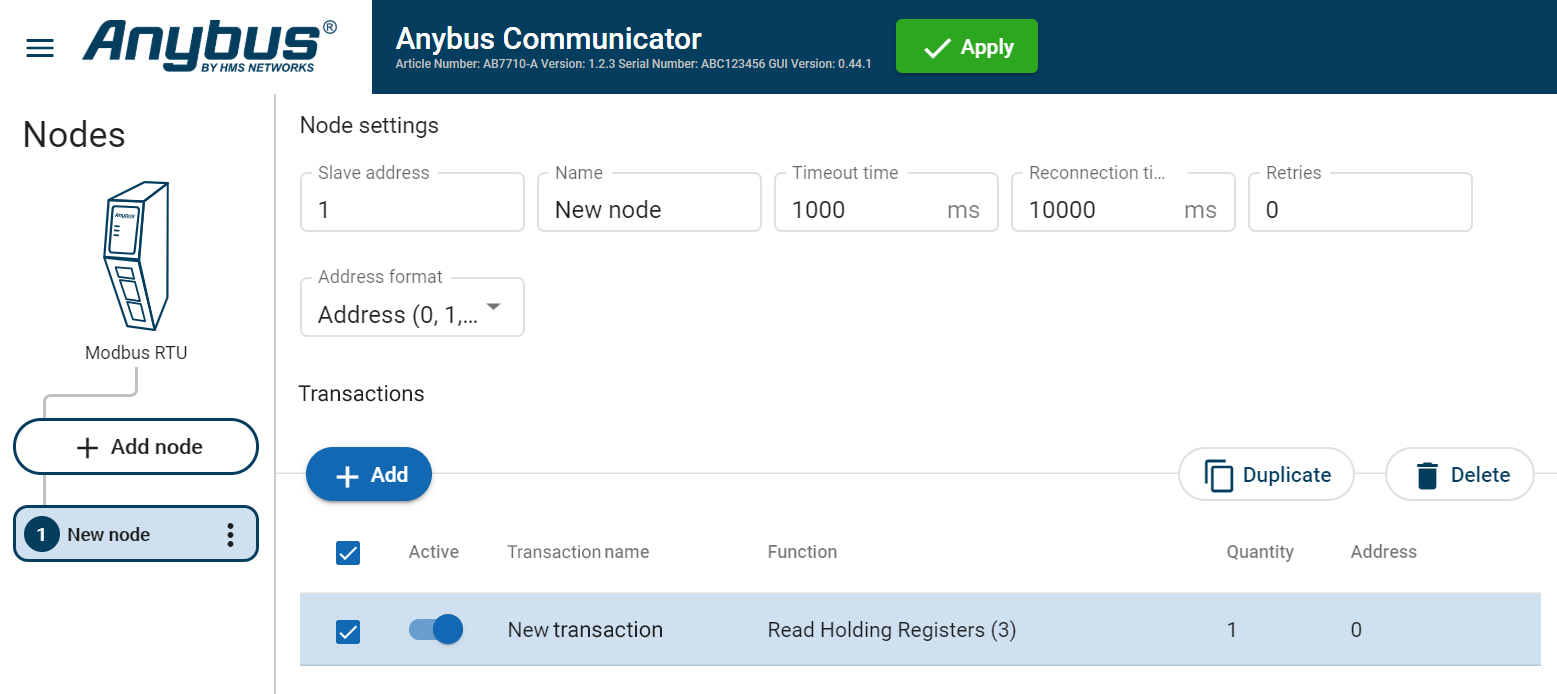The height and width of the screenshot is (694, 1557).
Task: Click the hamburger navigation menu icon
Action: point(39,46)
